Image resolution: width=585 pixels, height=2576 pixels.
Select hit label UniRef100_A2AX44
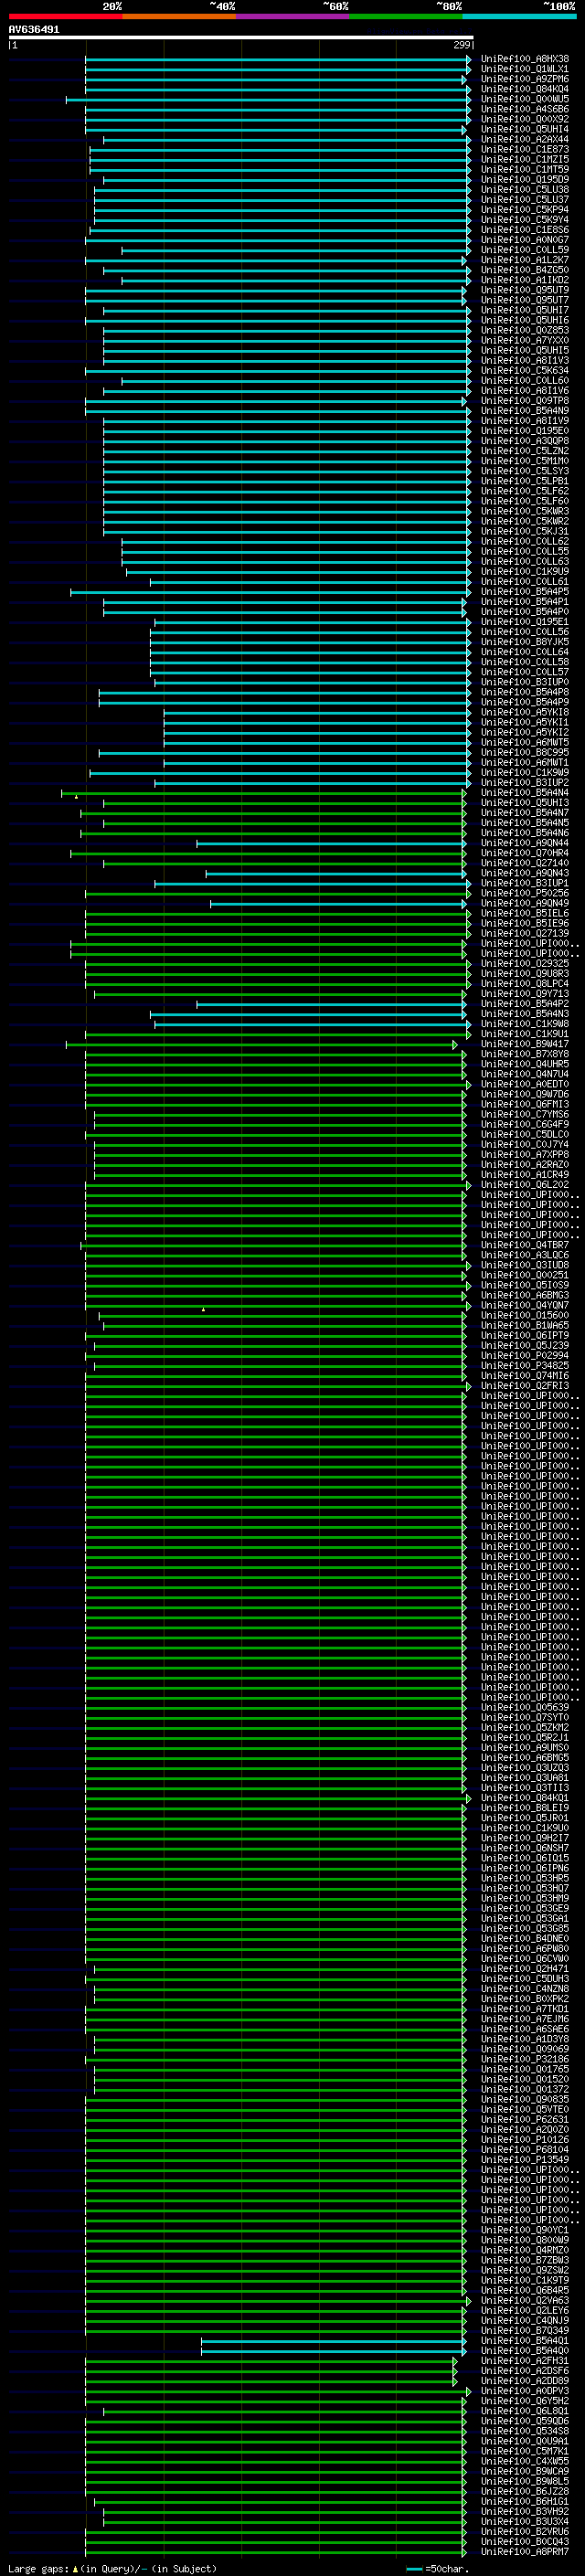tap(524, 139)
